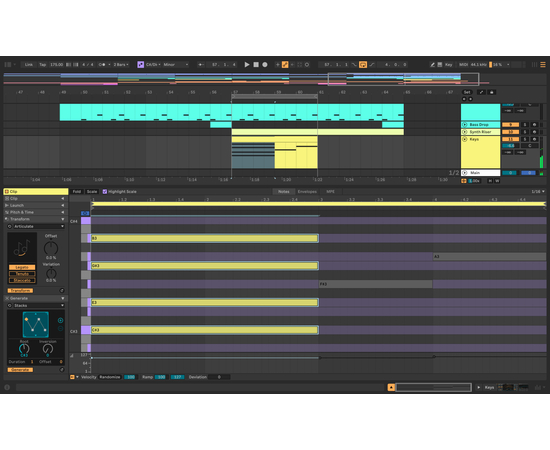Switch to the Envelopes tab

[x=307, y=192]
